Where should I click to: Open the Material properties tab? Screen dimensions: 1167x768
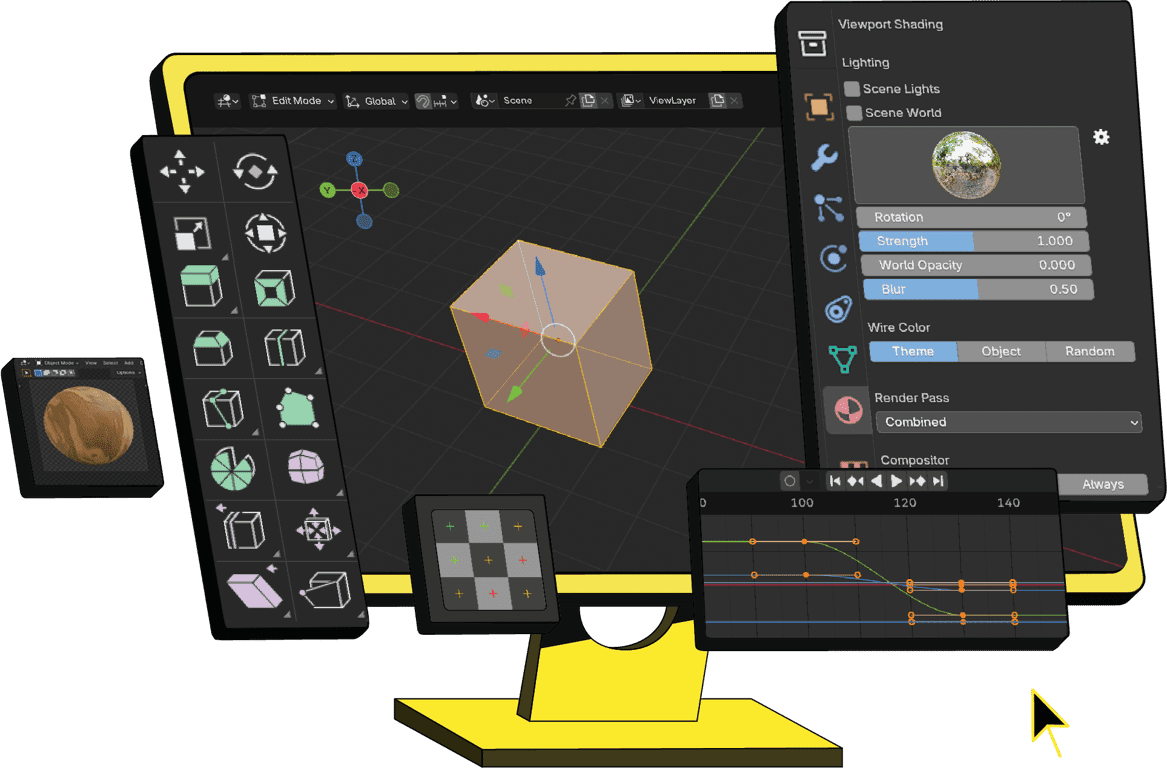coord(847,410)
